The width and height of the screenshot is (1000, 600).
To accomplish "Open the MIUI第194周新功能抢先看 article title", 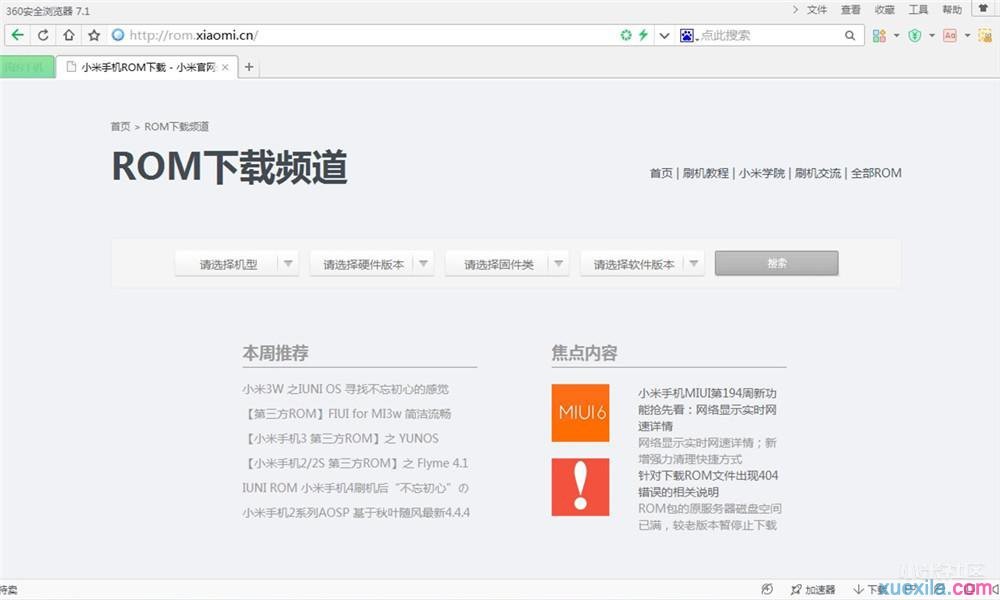I will click(x=707, y=409).
